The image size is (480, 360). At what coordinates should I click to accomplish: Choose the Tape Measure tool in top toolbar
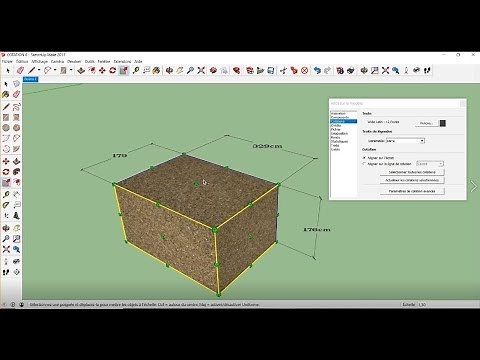click(x=136, y=70)
